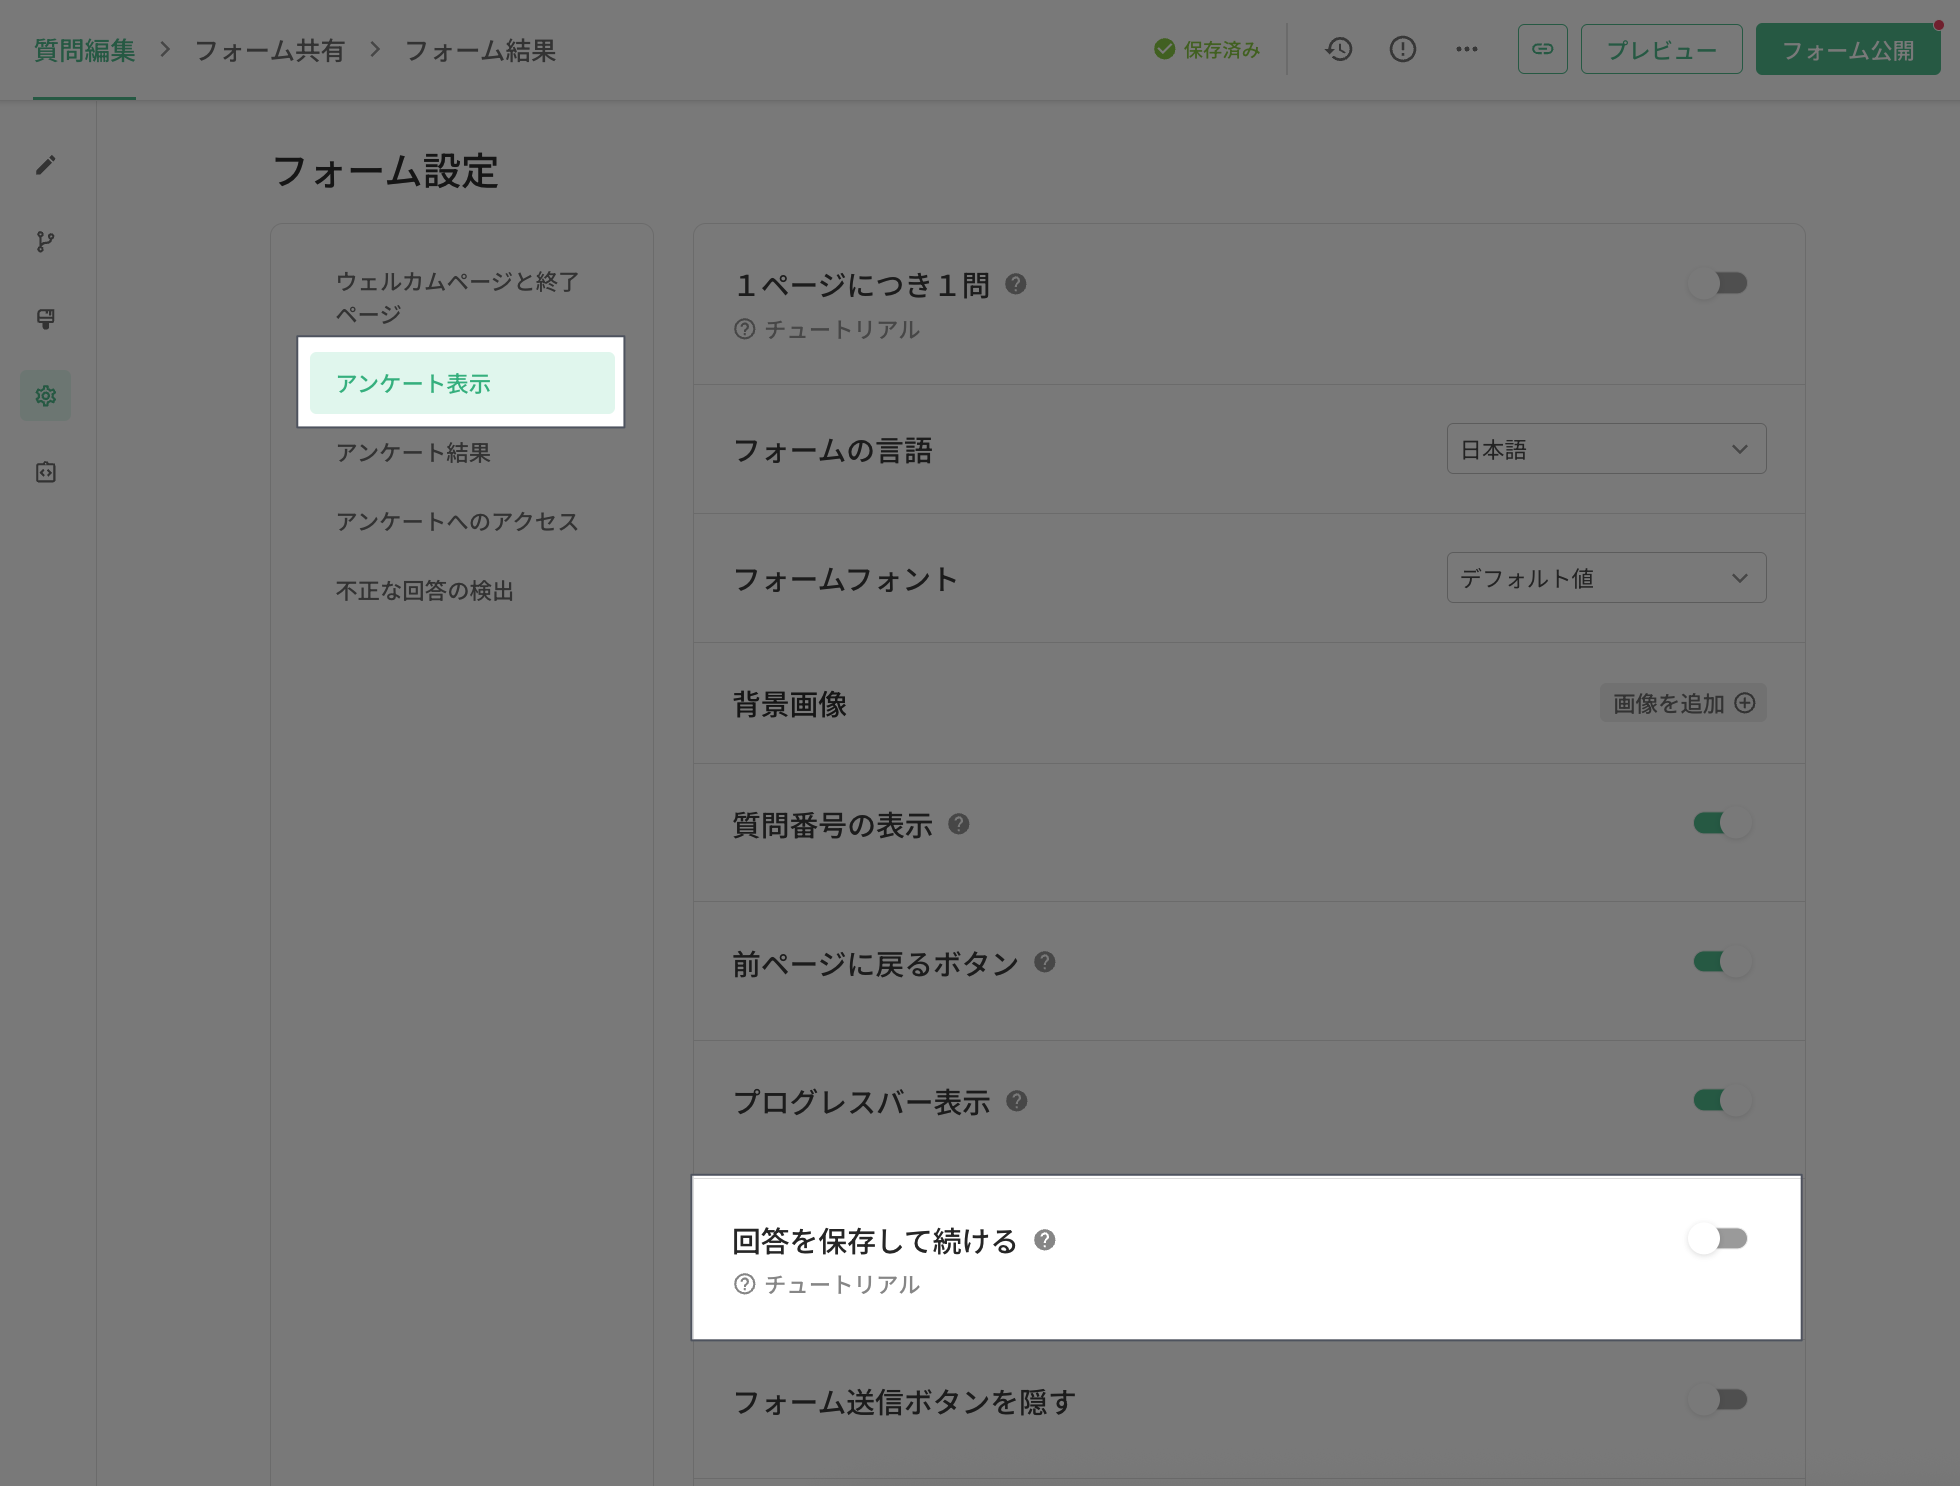Image resolution: width=1960 pixels, height=1486 pixels.
Task: Enable the 回答を保存して続ける toggle
Action: 1717,1239
